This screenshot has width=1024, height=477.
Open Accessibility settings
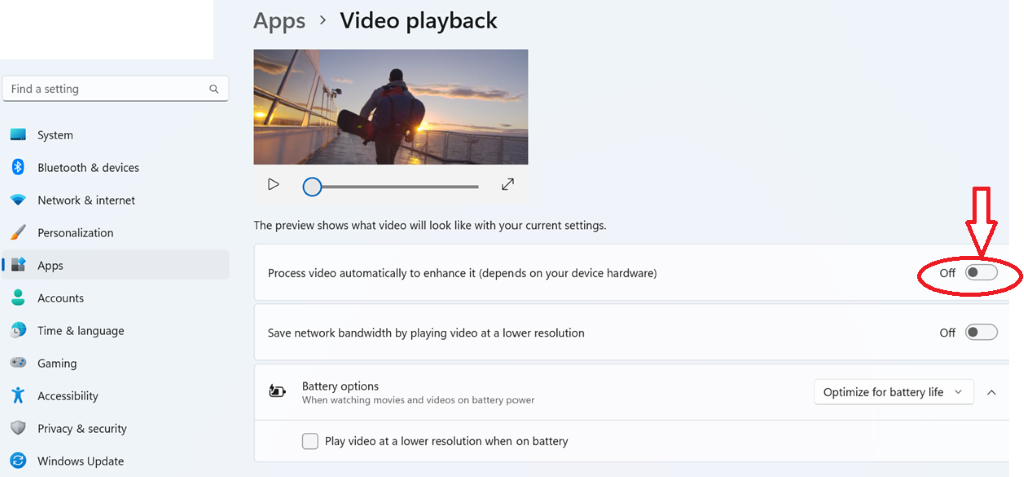point(116,396)
